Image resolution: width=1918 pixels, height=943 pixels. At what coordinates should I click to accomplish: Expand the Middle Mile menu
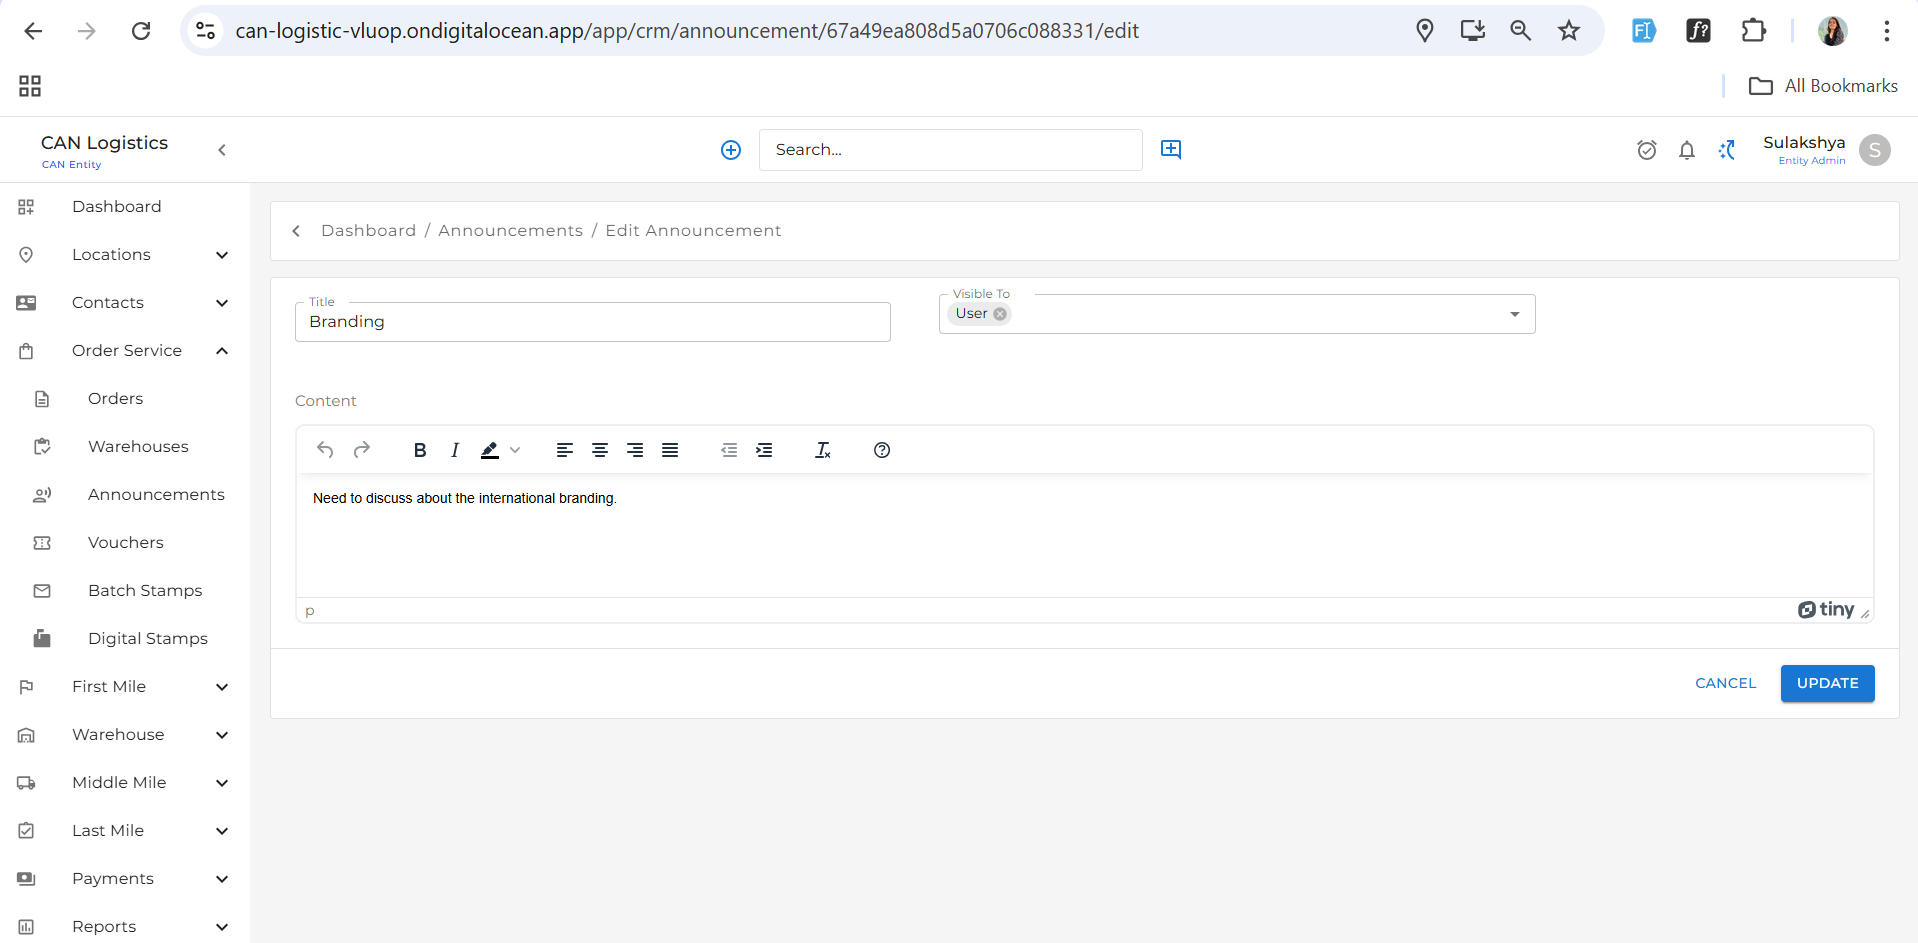point(125,783)
